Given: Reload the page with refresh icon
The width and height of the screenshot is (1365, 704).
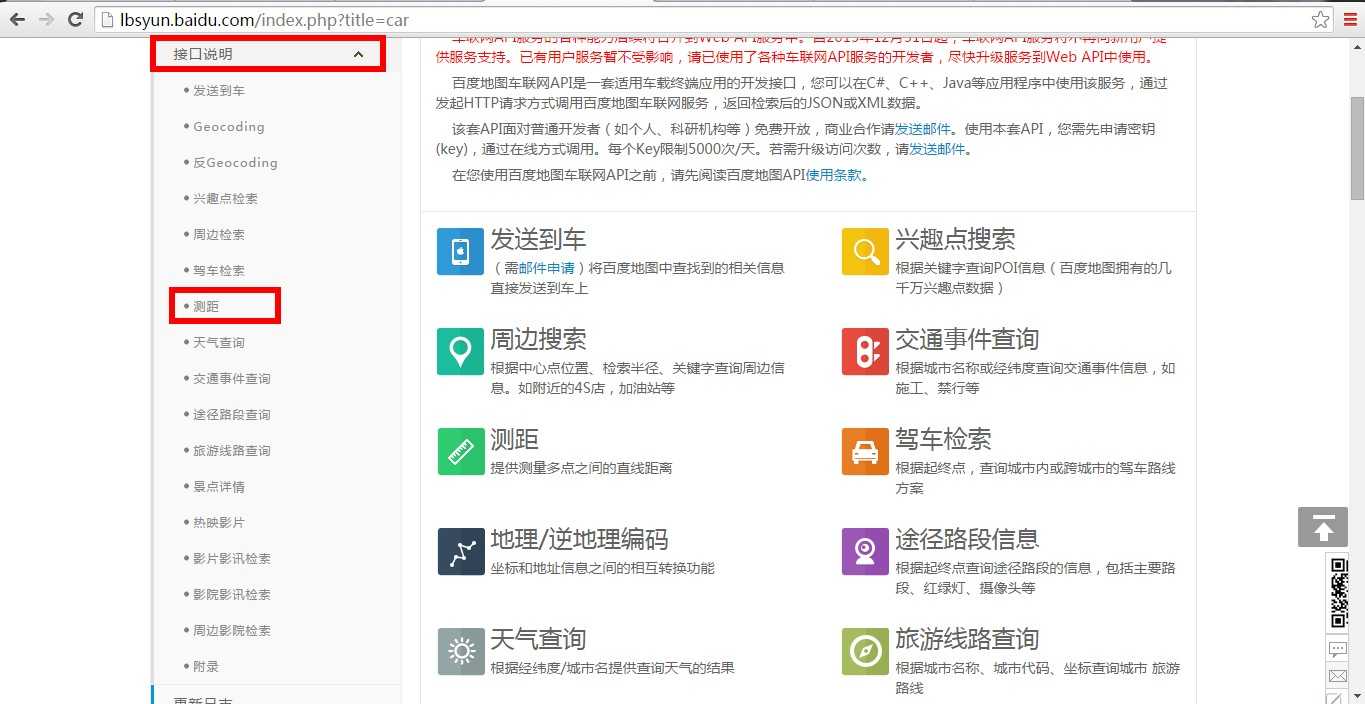Looking at the screenshot, I should pos(75,19).
